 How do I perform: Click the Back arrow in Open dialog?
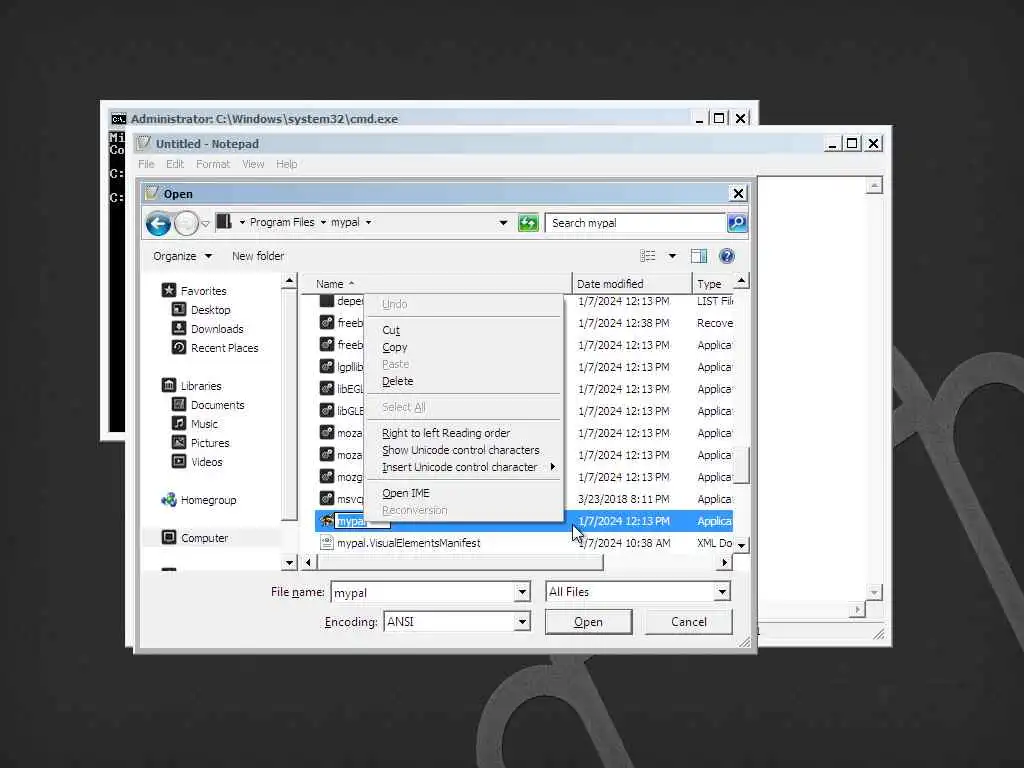pos(158,223)
